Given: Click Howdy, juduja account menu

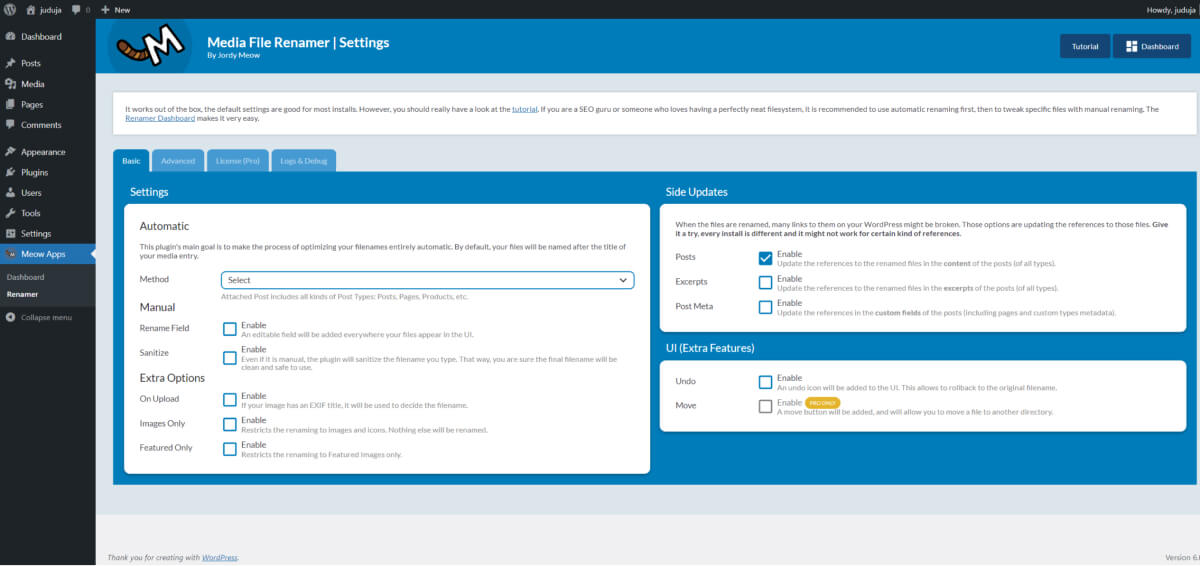Looking at the screenshot, I should click(1171, 9).
